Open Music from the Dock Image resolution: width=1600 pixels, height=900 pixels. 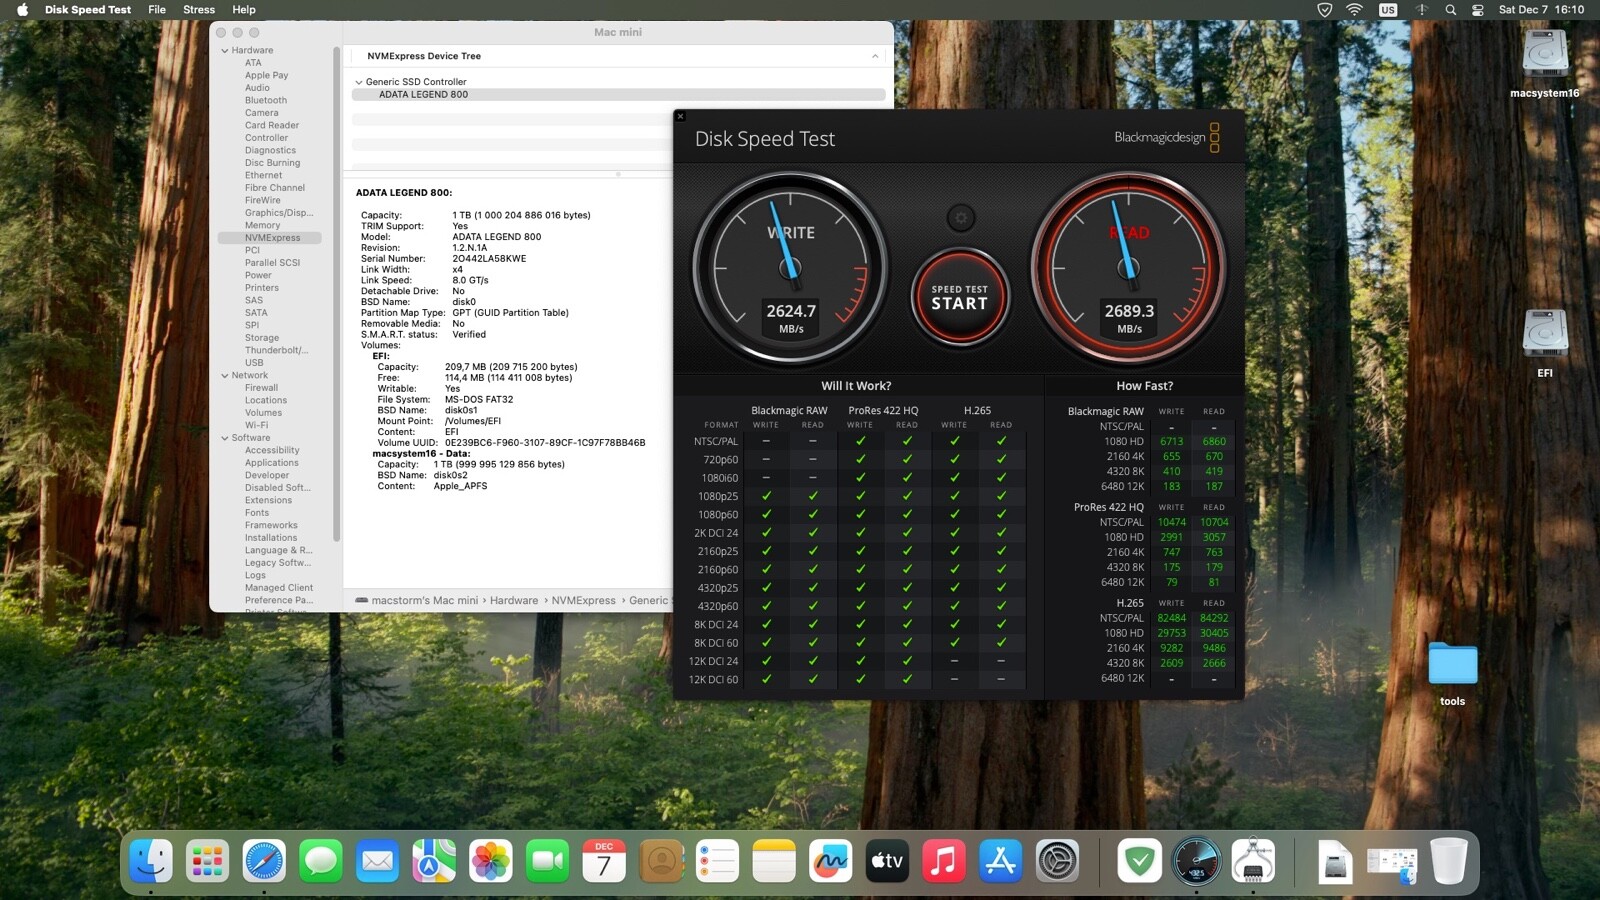click(944, 860)
